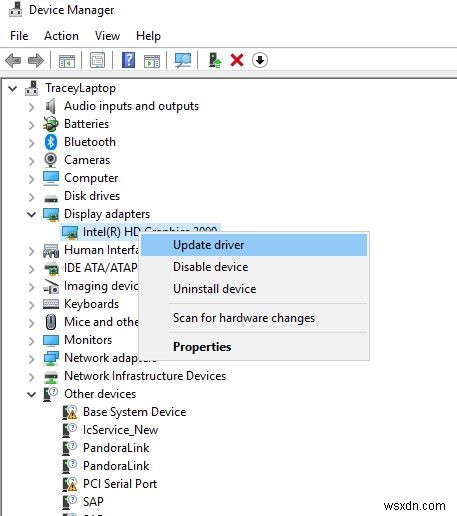Open the Action menu
Screen dimensions: 457x516
(x=61, y=36)
